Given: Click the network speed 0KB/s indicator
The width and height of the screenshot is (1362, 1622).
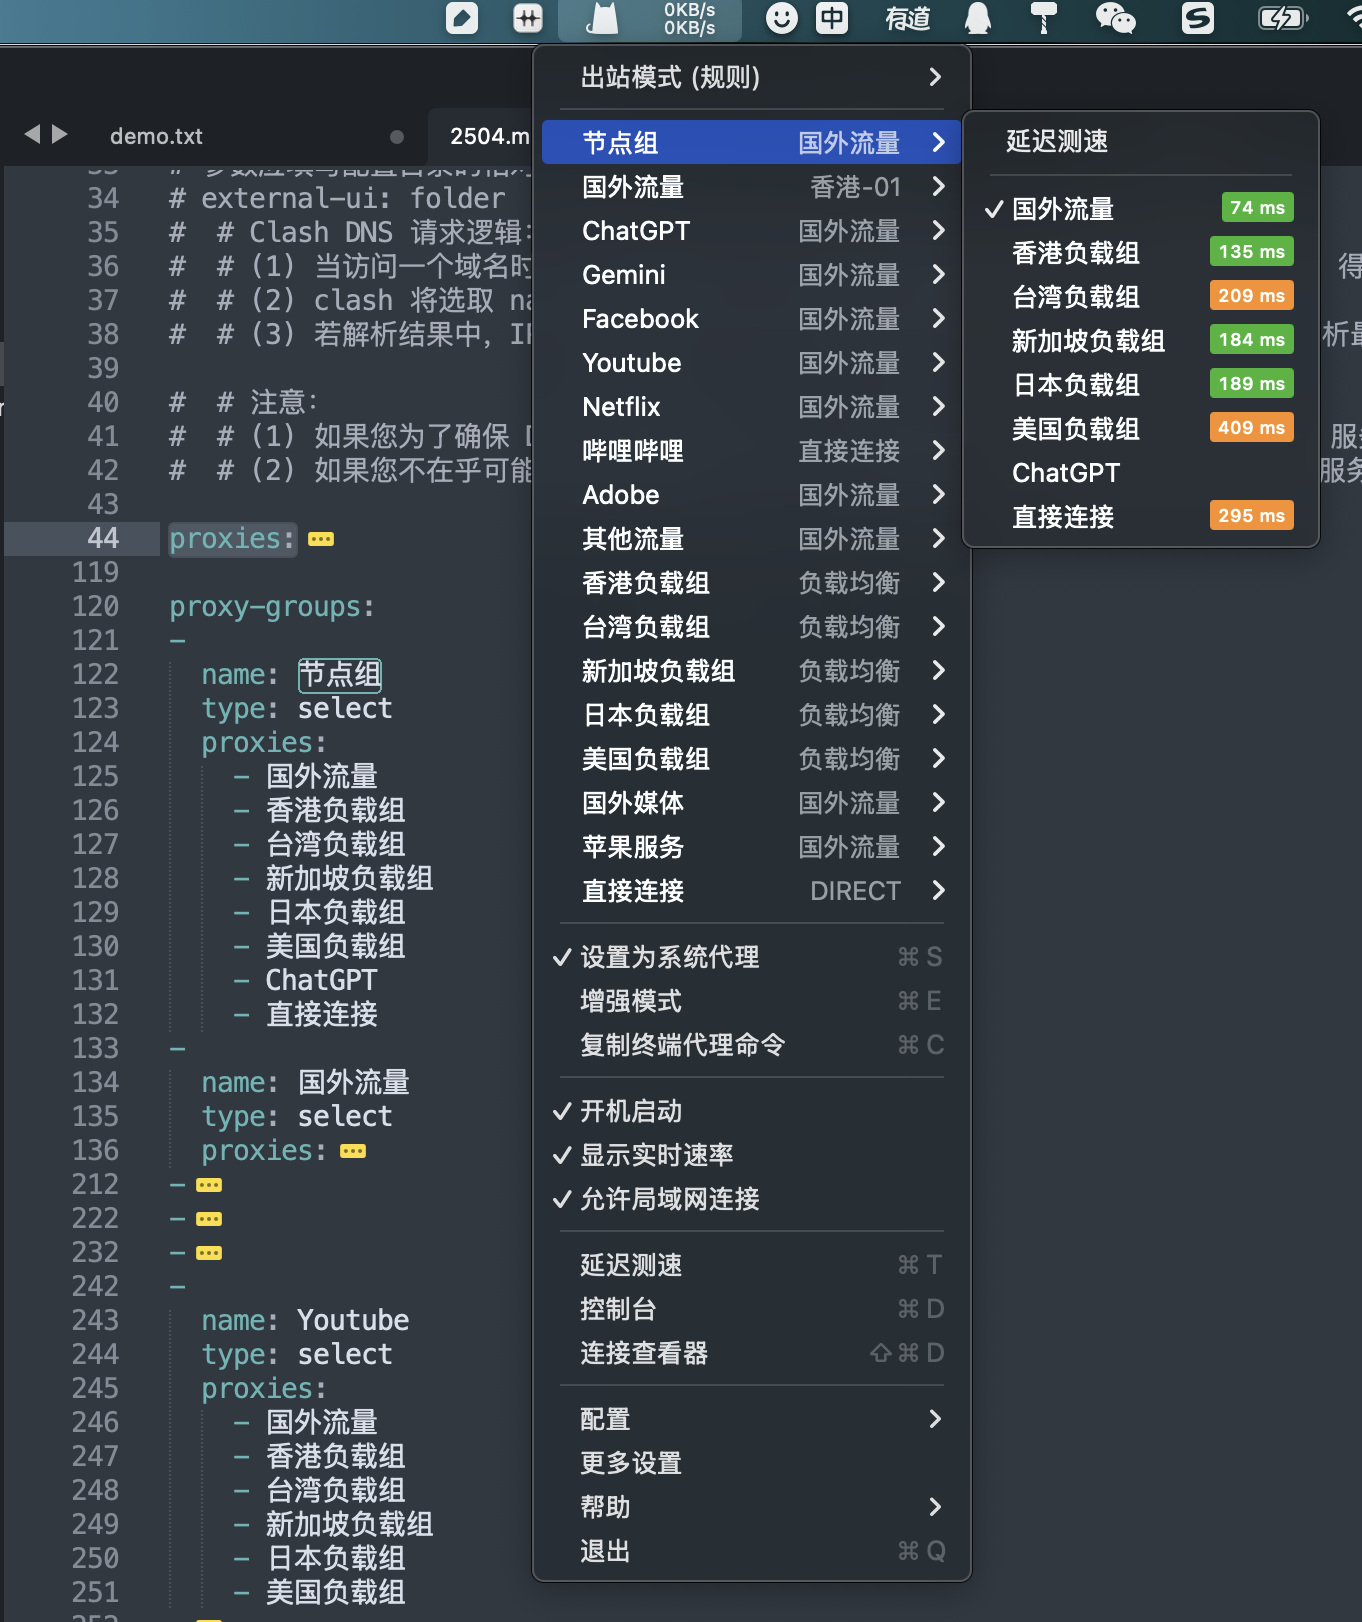Looking at the screenshot, I should [x=690, y=18].
